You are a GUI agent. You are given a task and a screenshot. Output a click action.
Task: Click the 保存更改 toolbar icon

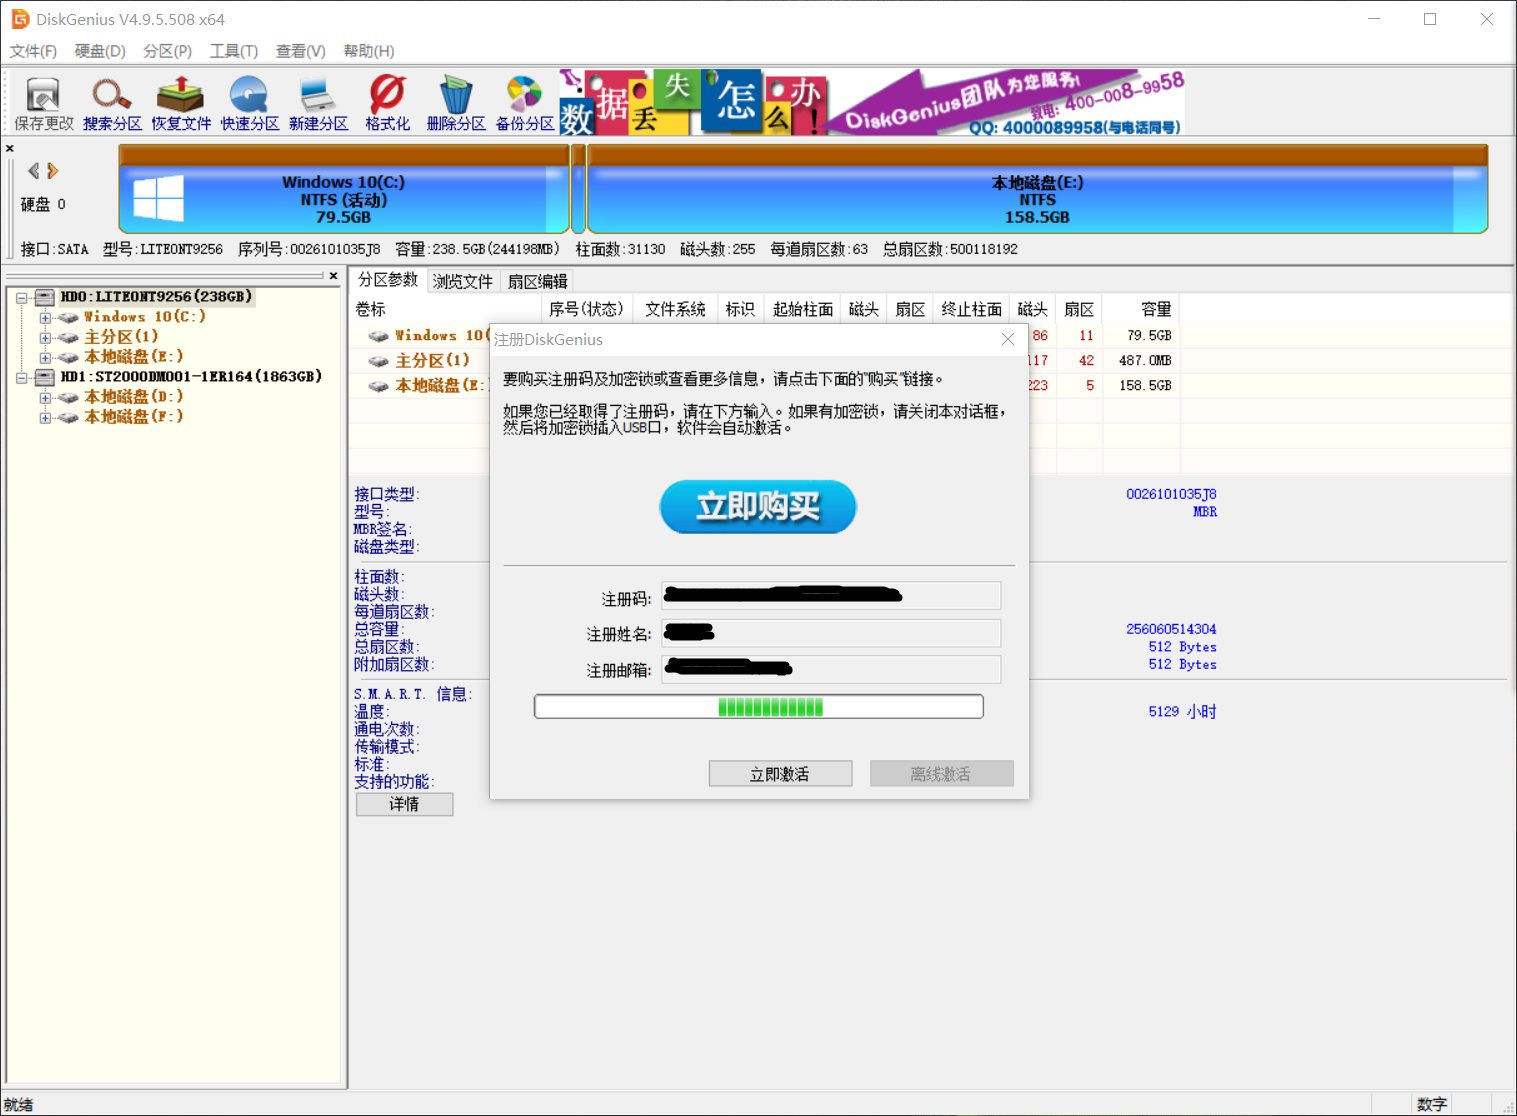click(x=44, y=104)
